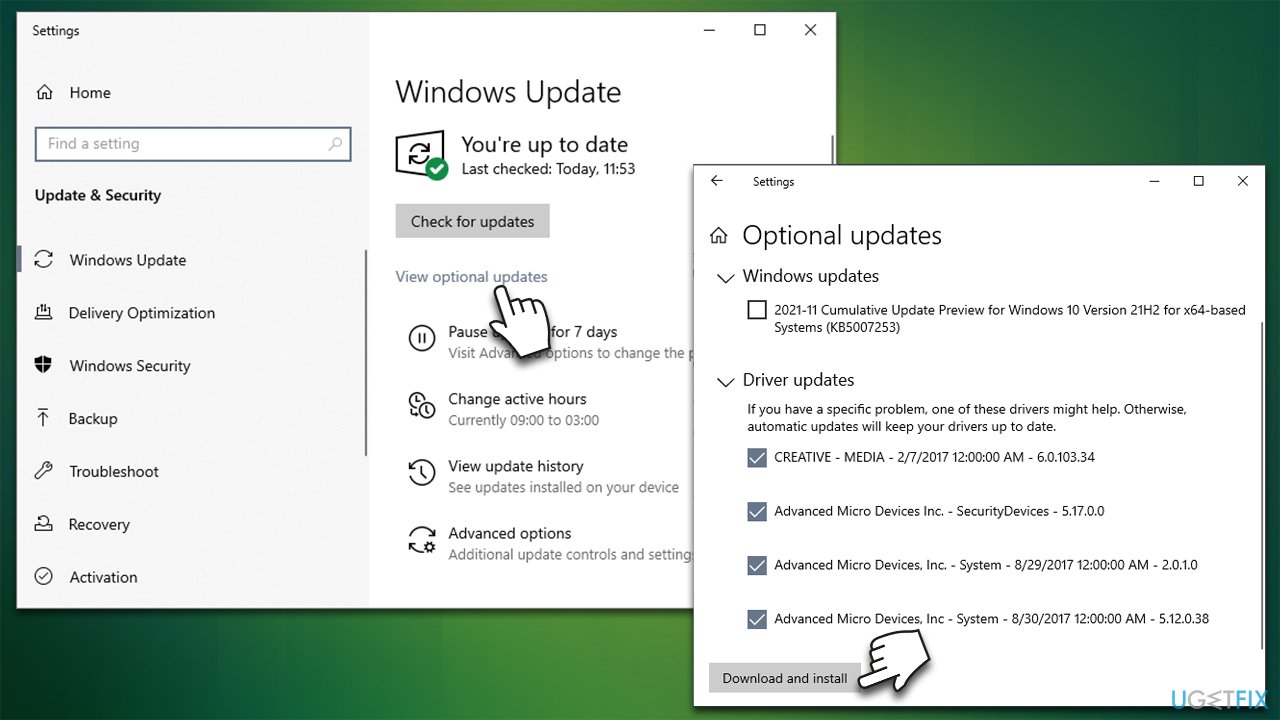Click the Recovery refresh icon
The width and height of the screenshot is (1280, 720).
(x=44, y=524)
